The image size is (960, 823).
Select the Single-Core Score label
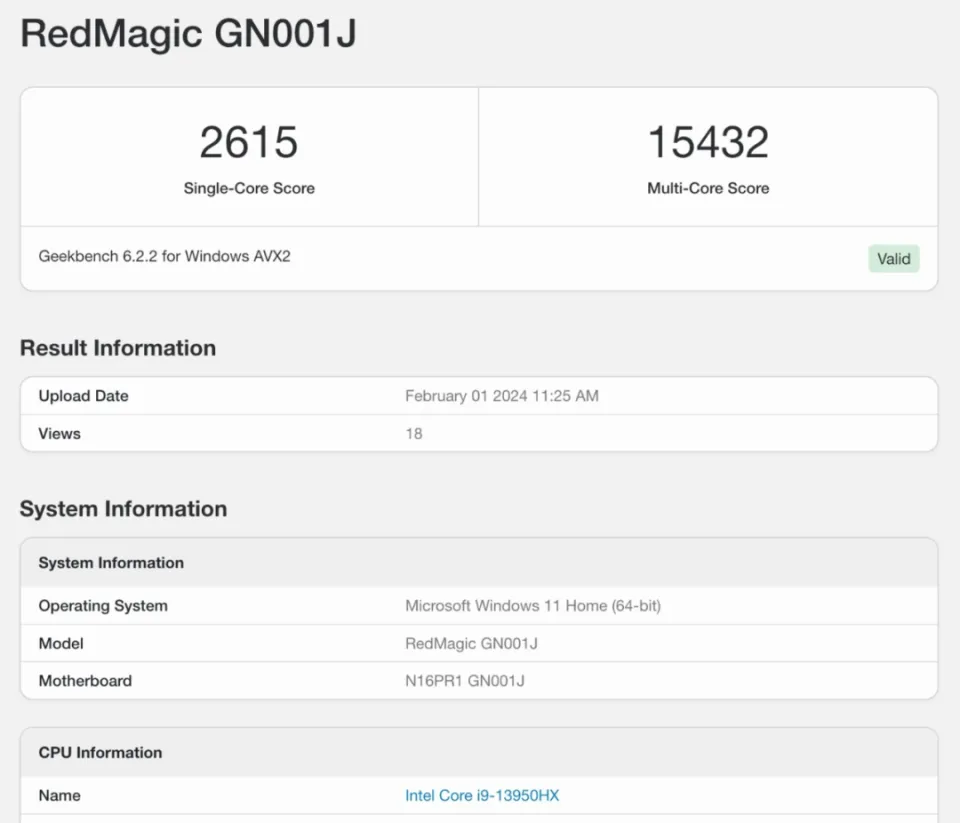pos(249,188)
